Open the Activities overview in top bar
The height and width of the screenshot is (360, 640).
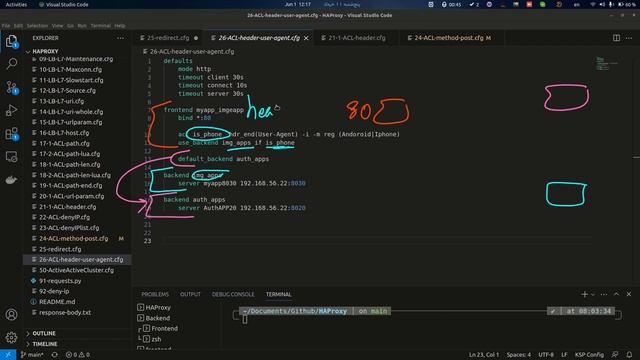[x=16, y=4]
